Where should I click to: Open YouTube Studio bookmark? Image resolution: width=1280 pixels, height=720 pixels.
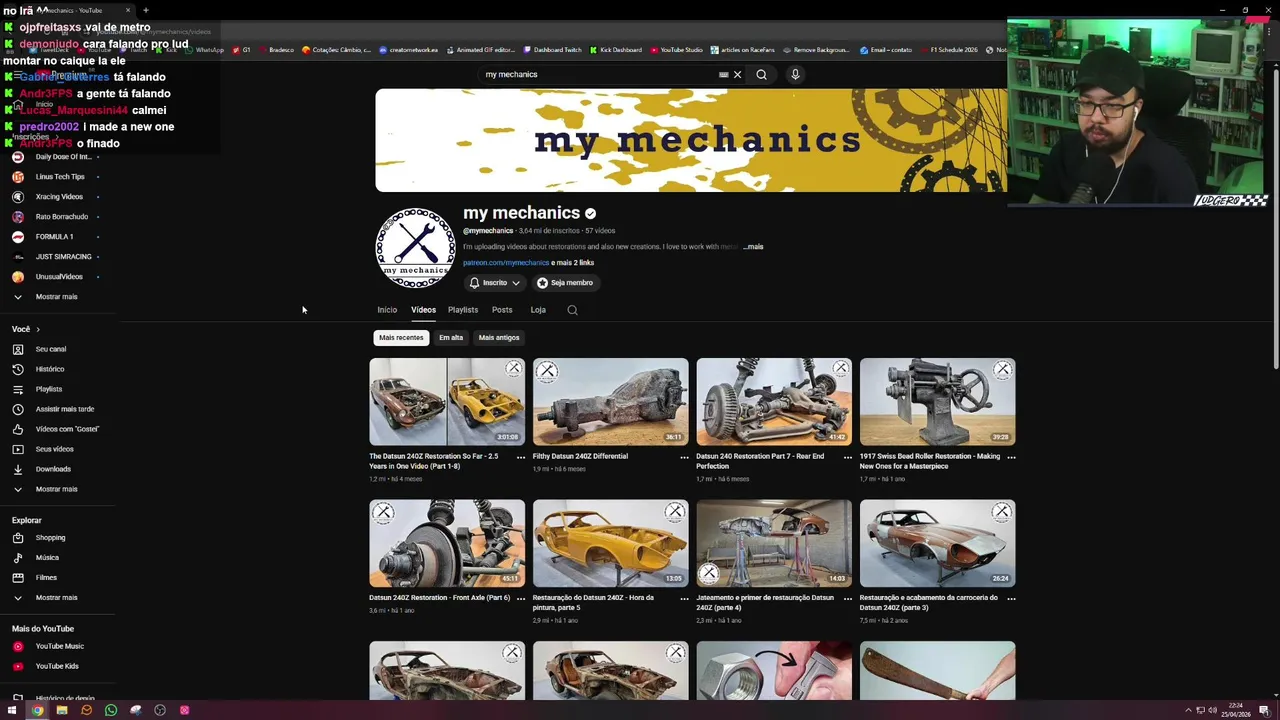click(x=677, y=50)
